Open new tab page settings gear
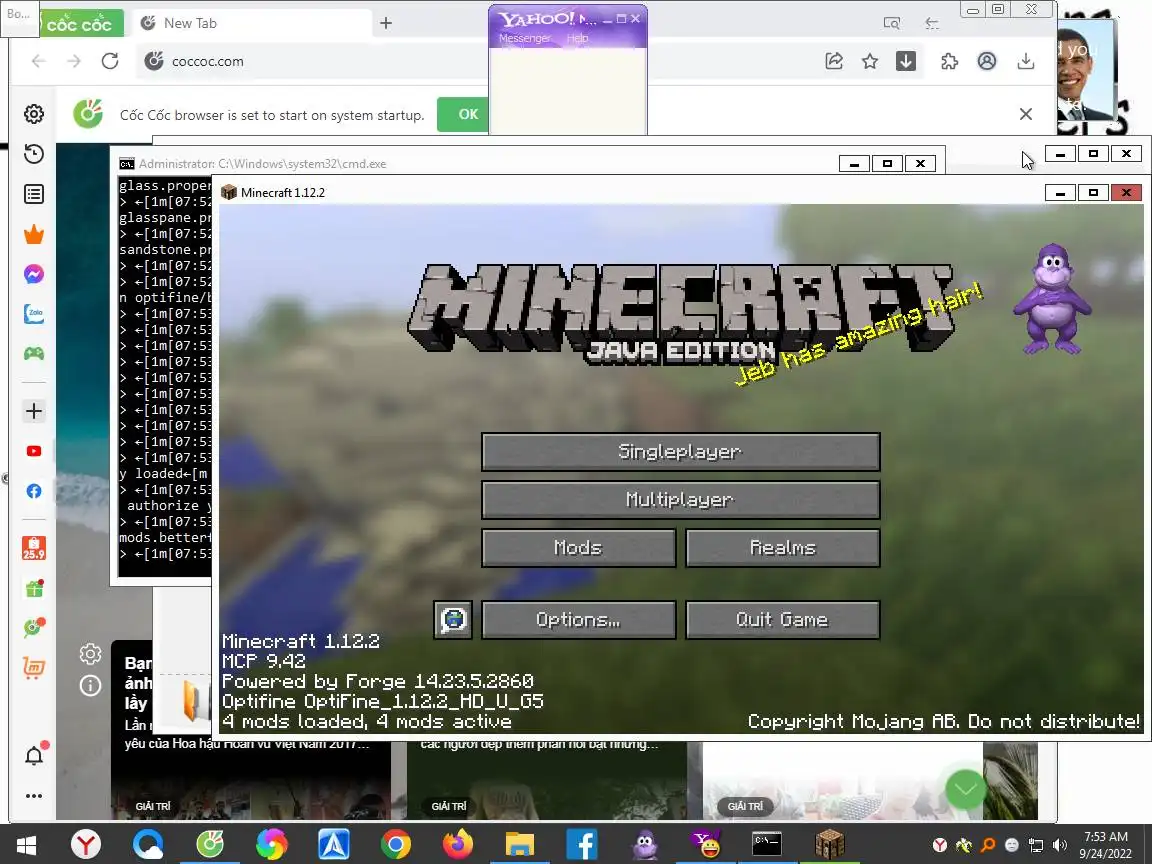The image size is (1152, 864). point(90,653)
